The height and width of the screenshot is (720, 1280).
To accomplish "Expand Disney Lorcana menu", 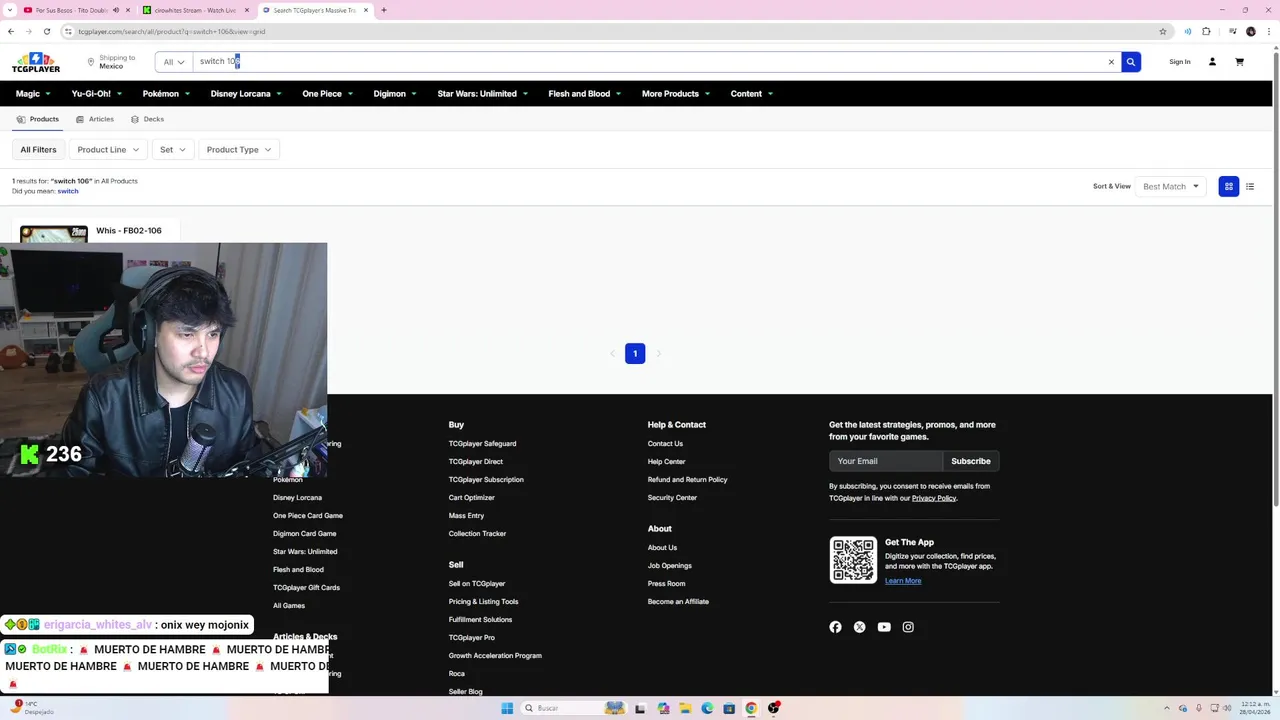I will pos(246,94).
